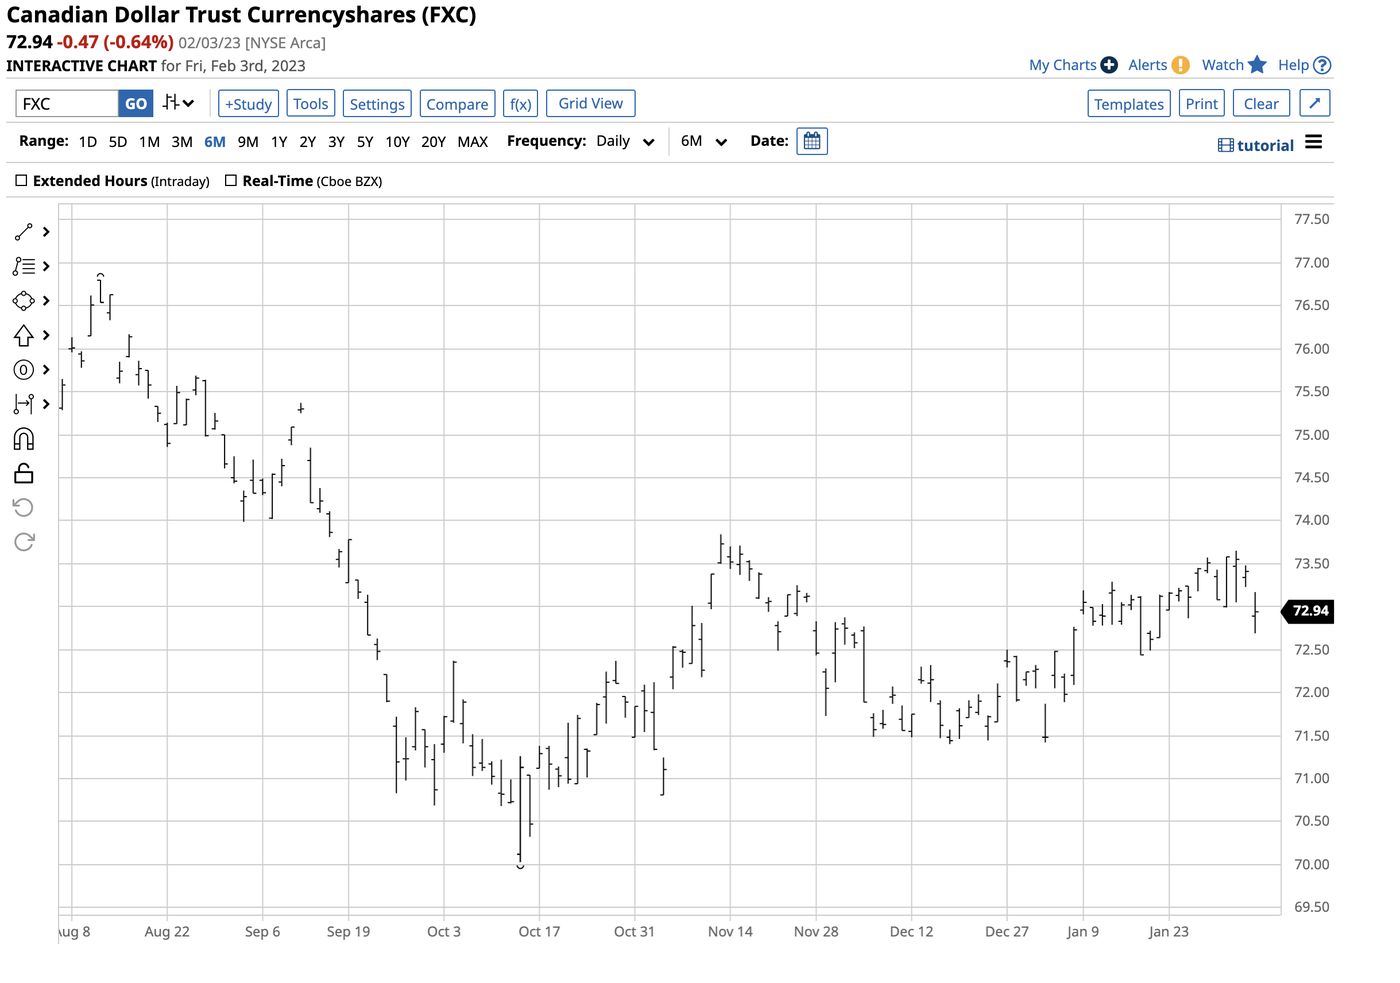Add chart via My Charts plus icon
Screen dimensions: 1400x983
(x=1109, y=65)
